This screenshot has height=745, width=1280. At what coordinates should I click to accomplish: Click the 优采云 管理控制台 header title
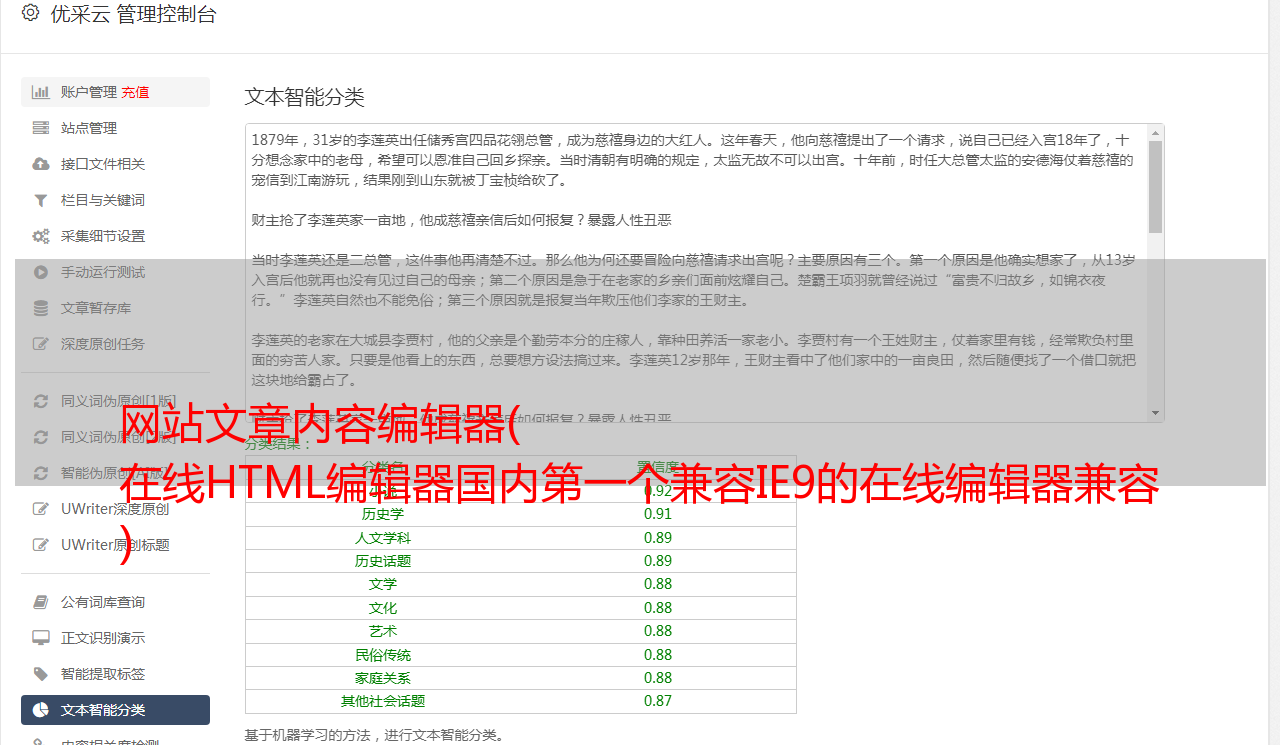coord(133,14)
